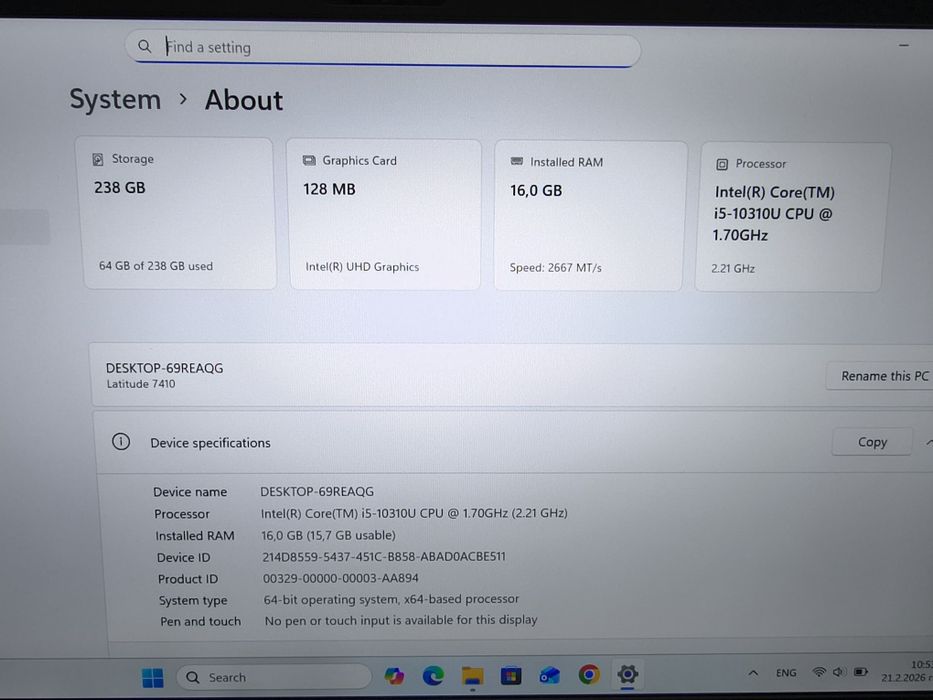Open the Processor i5-10310U card
The image size is (933, 700).
pos(791,217)
